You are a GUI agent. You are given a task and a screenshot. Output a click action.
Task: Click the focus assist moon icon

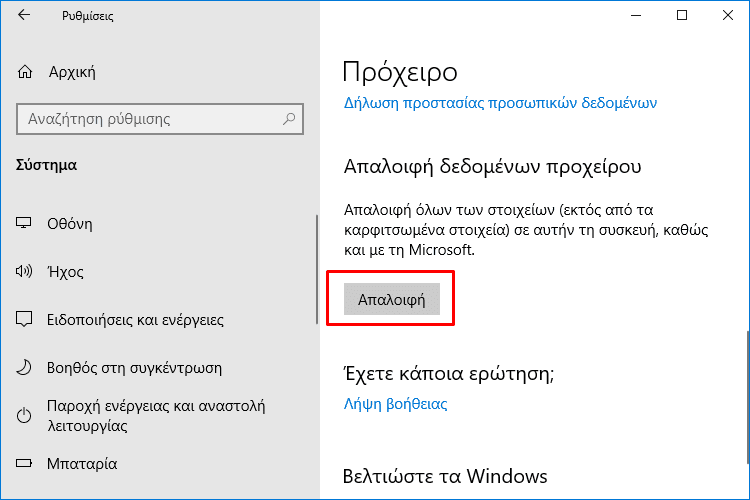tap(24, 367)
